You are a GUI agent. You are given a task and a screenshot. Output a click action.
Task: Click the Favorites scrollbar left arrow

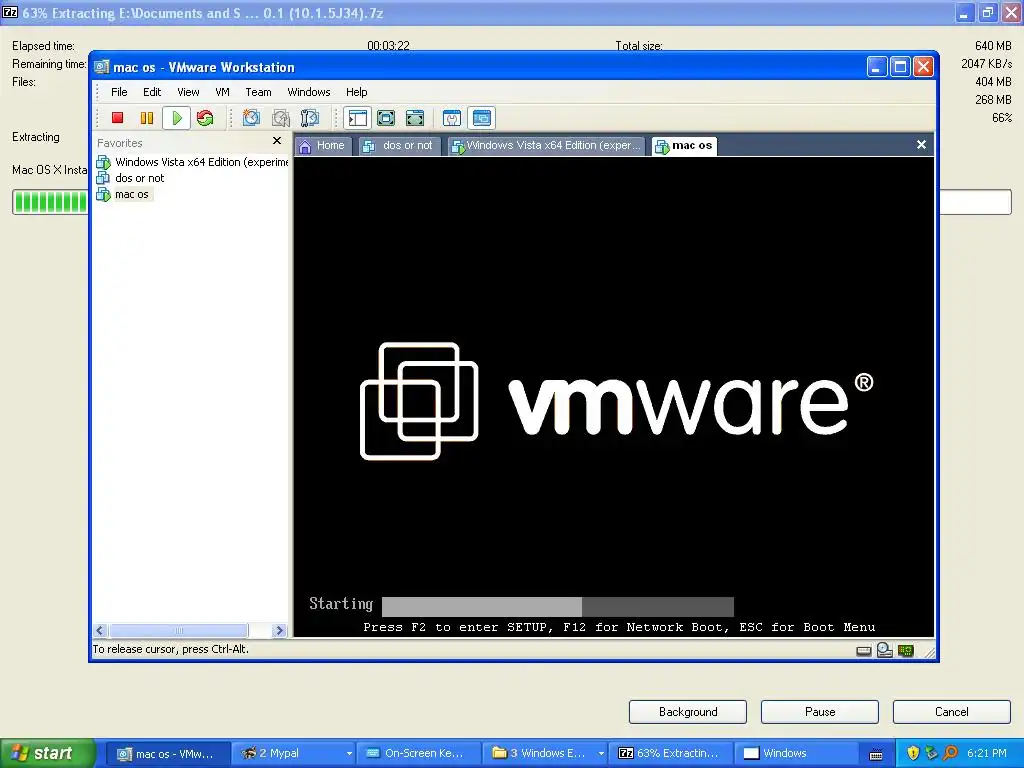(x=100, y=631)
